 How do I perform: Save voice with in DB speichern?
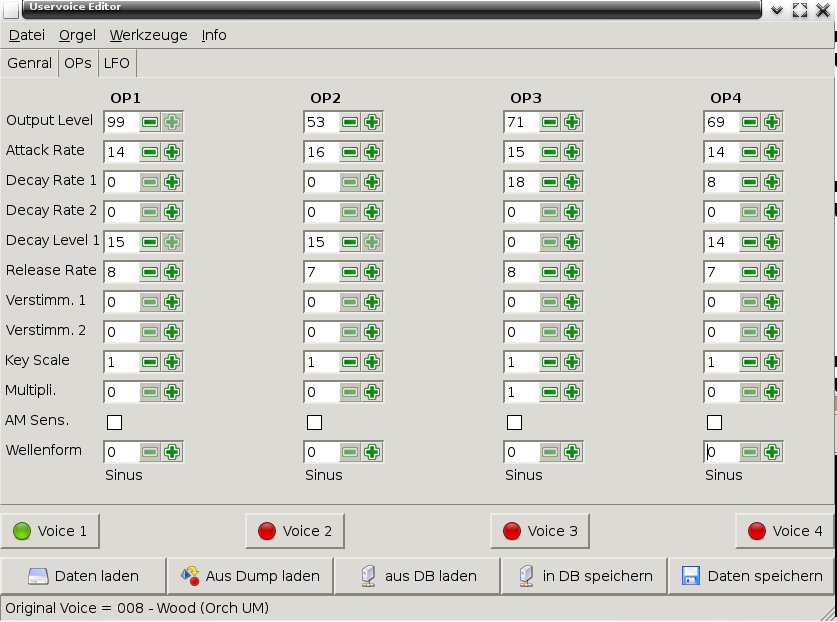click(x=585, y=576)
